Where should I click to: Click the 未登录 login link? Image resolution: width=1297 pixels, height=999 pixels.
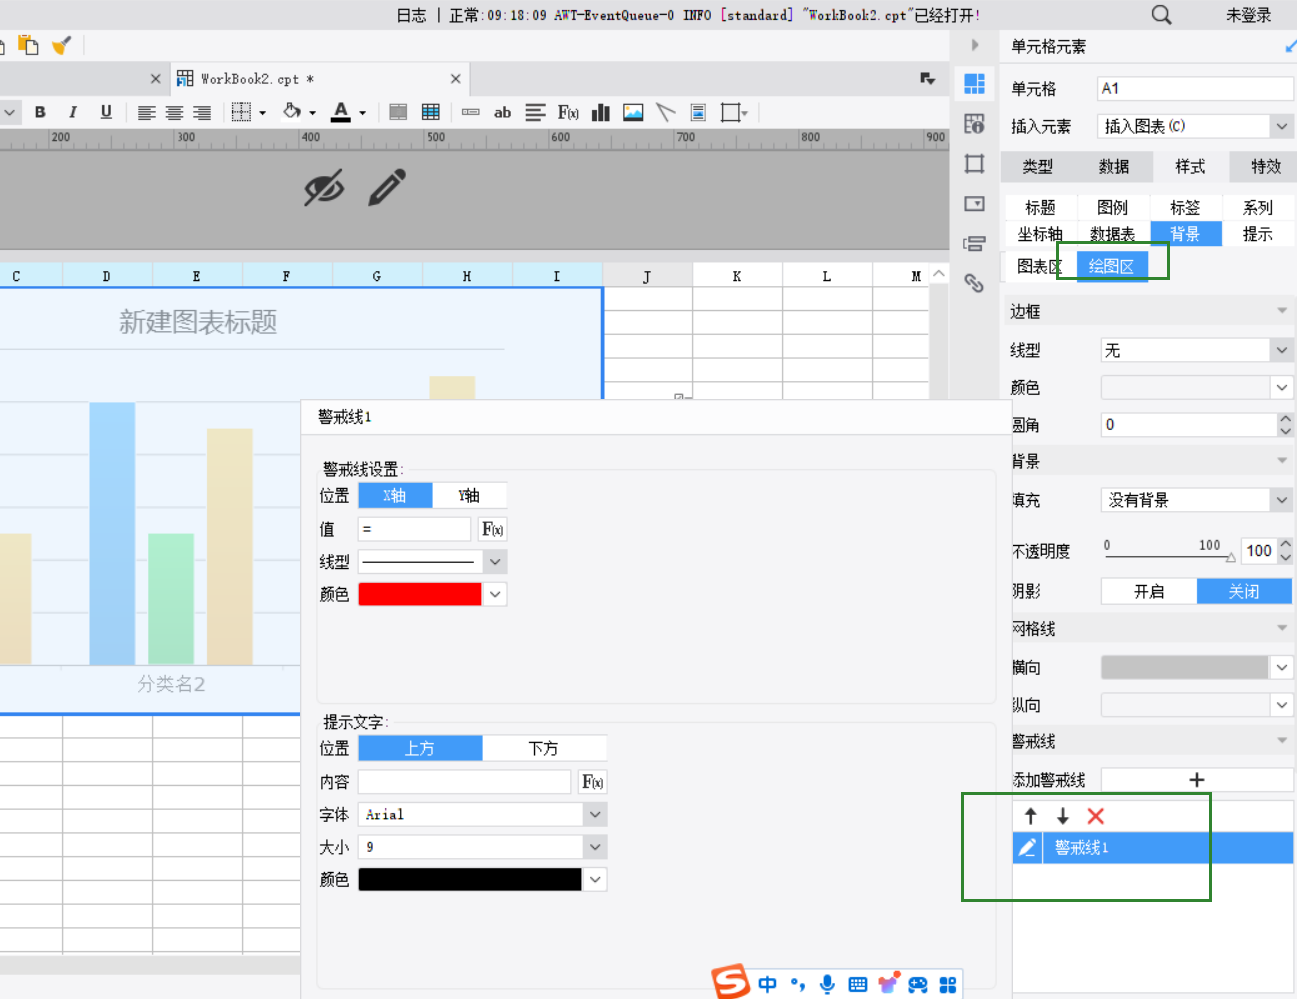pyautogui.click(x=1249, y=15)
